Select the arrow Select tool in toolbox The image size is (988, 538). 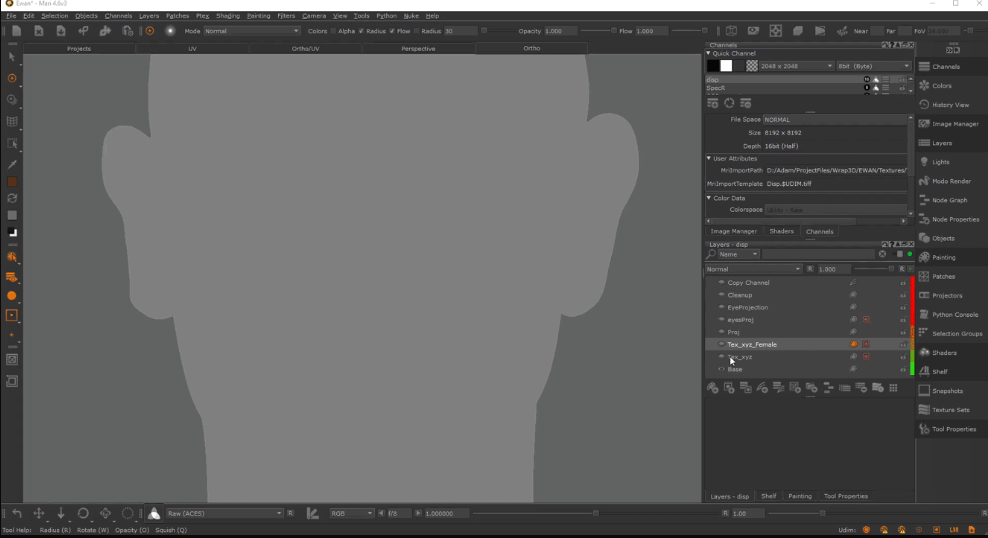pyautogui.click(x=11, y=57)
